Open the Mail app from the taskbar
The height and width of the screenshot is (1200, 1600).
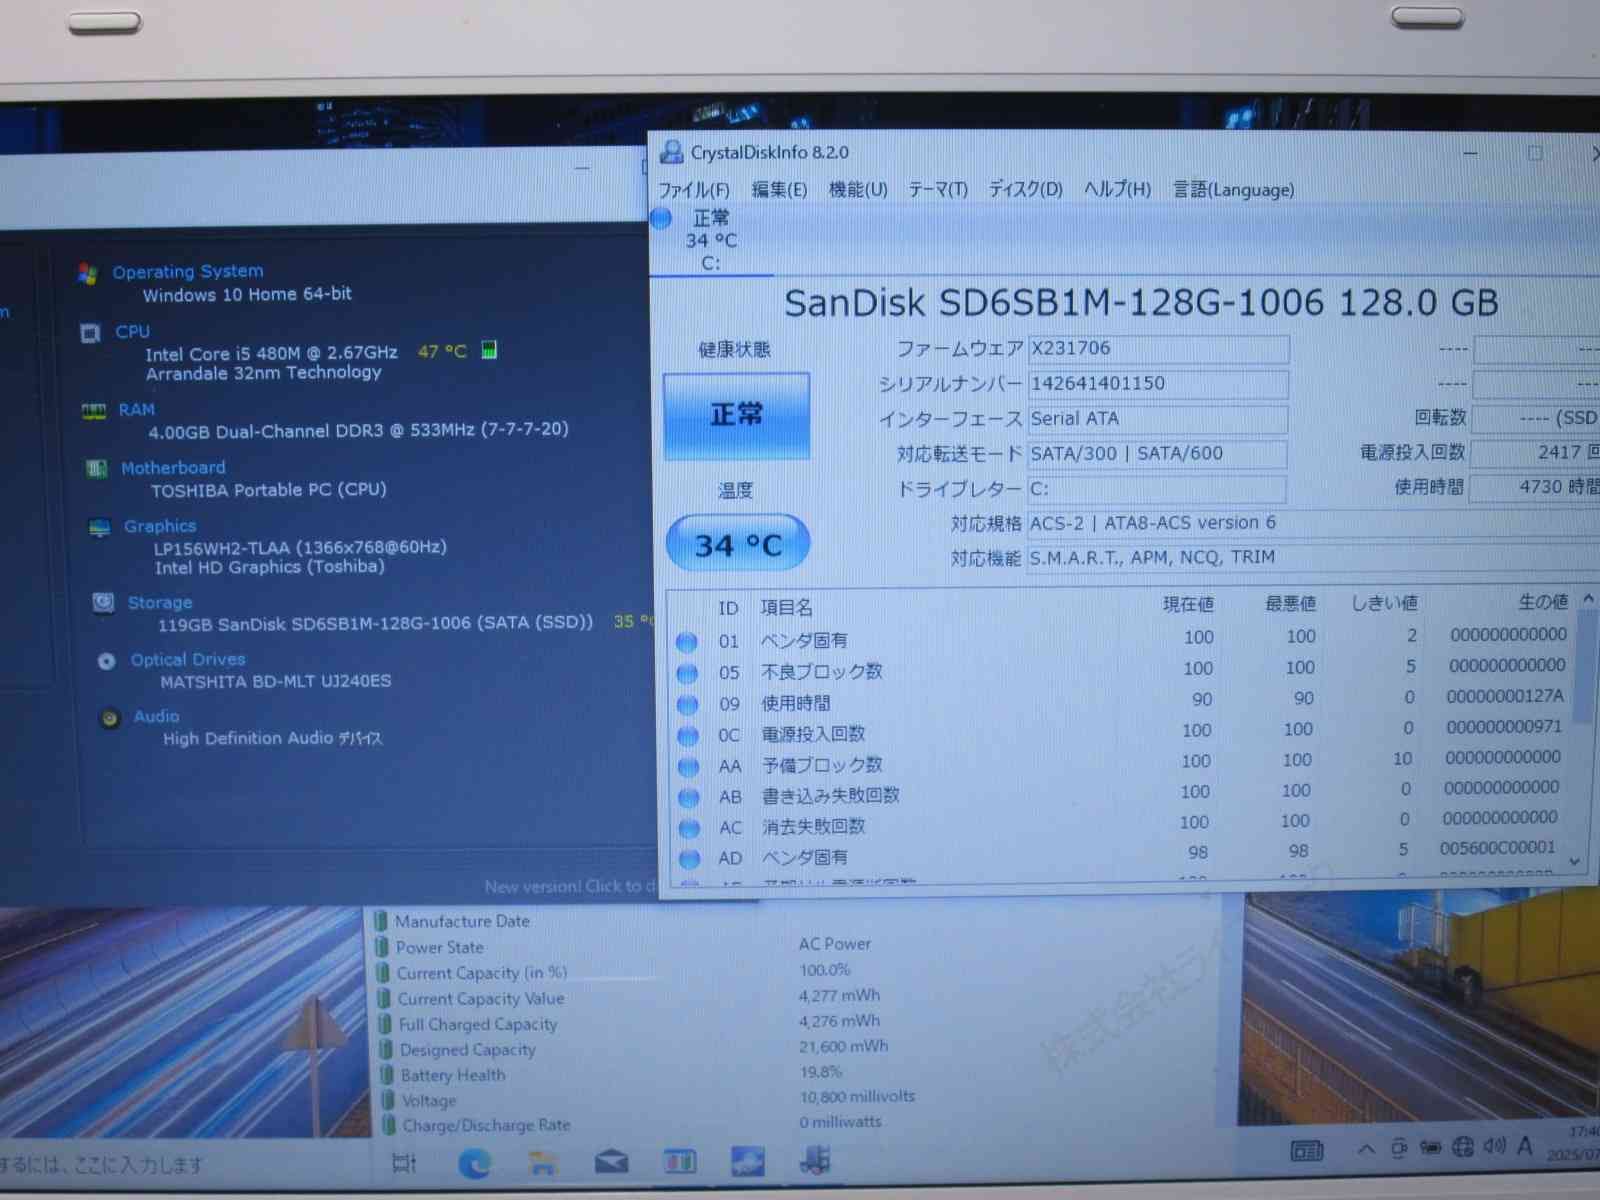[x=611, y=1162]
